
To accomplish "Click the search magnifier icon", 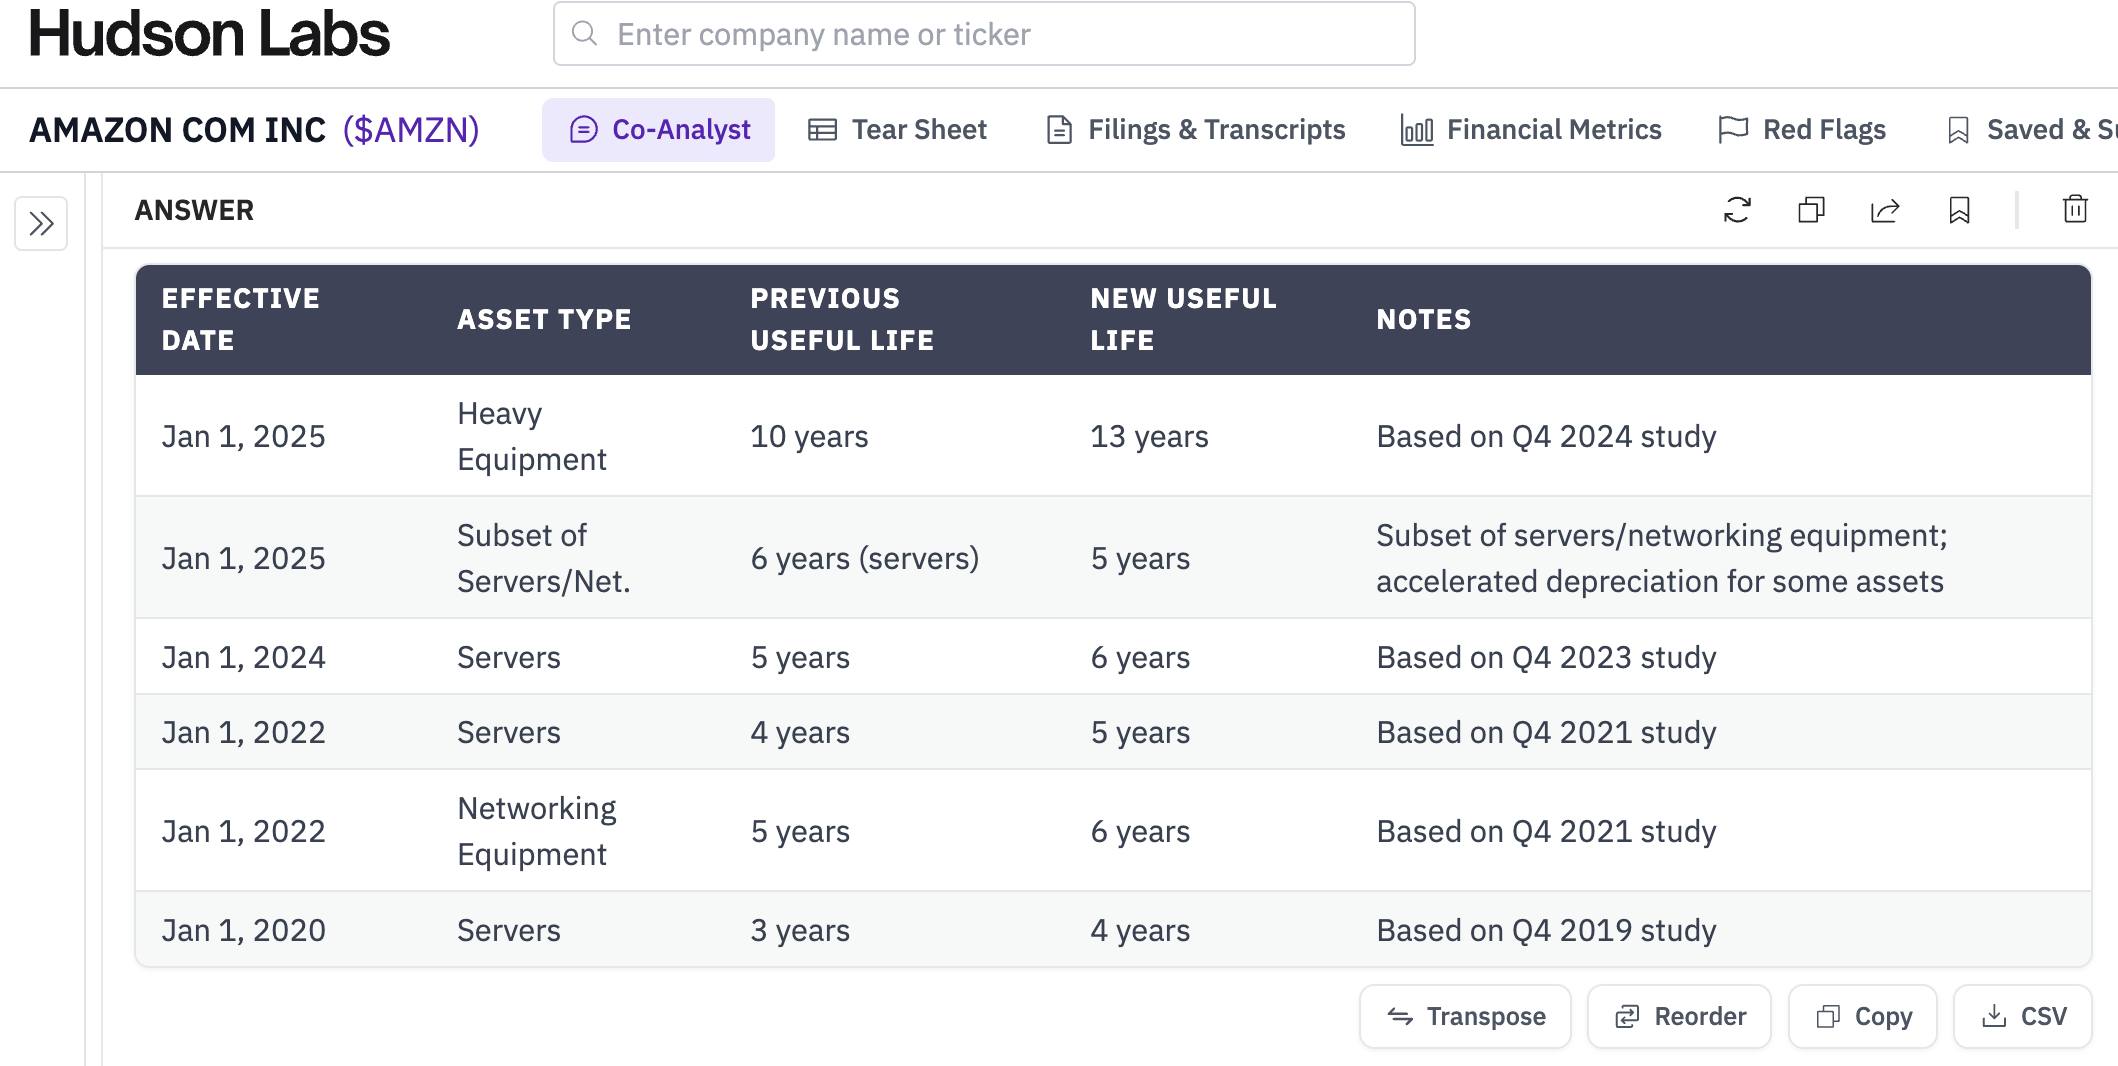I will (x=585, y=34).
